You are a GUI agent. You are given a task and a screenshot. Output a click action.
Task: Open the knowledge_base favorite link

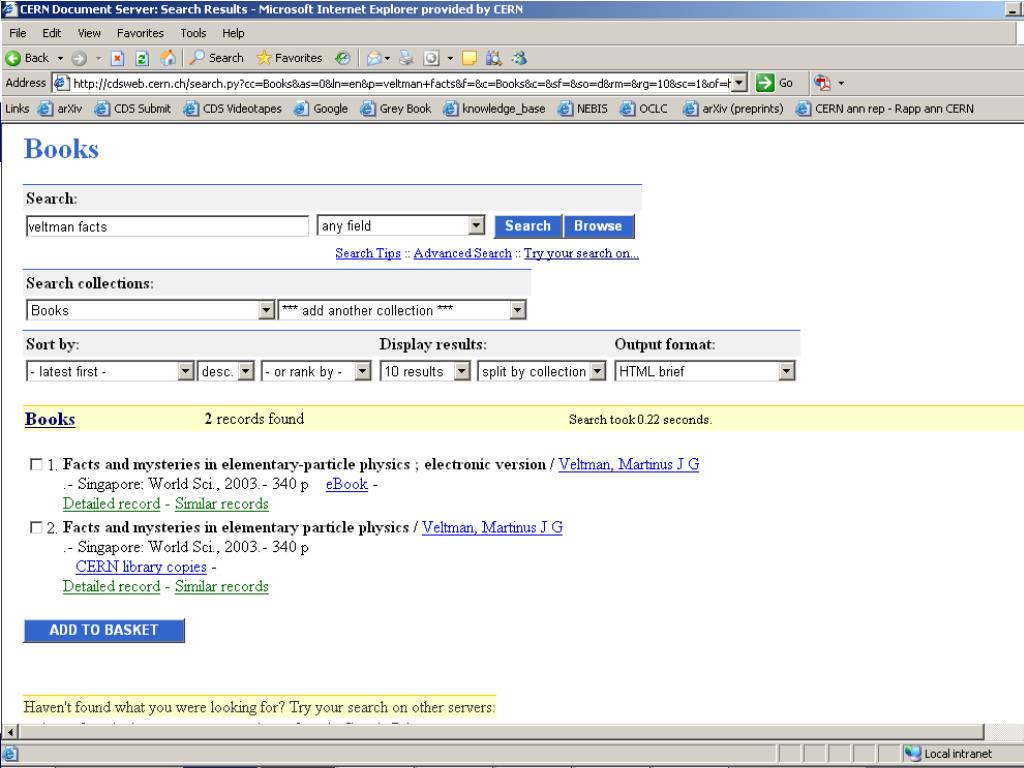(x=494, y=108)
